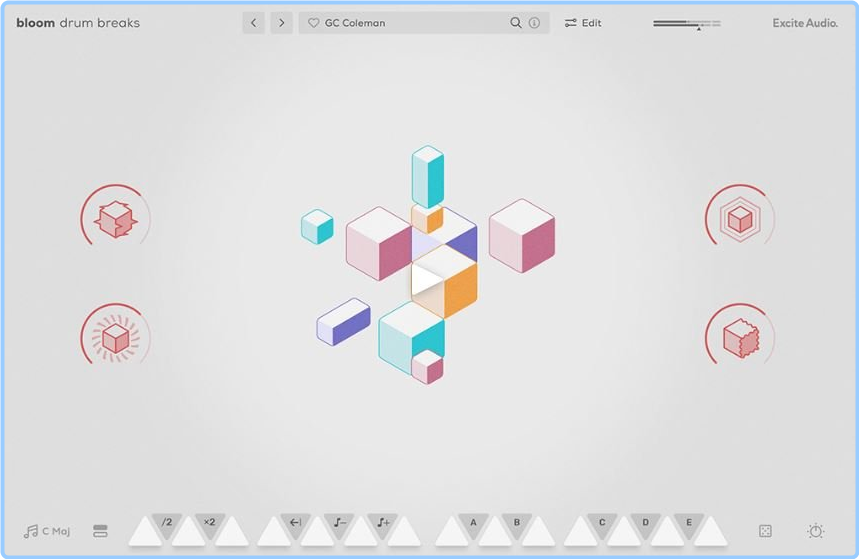Trigger the flat purple brick
Viewport: 859px width, 559px height.
tap(343, 322)
